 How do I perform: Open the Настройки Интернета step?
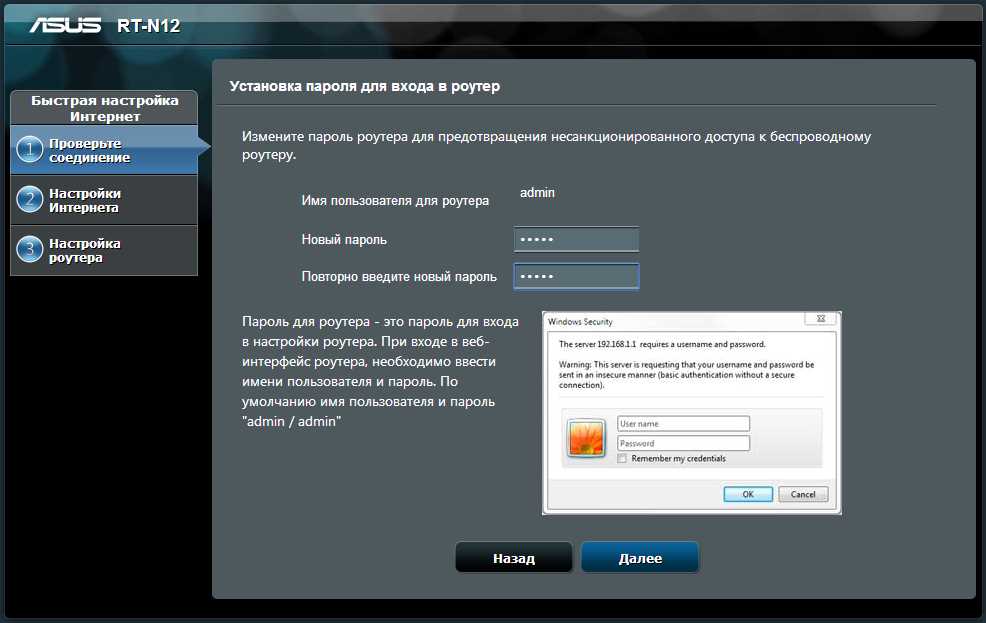click(104, 200)
